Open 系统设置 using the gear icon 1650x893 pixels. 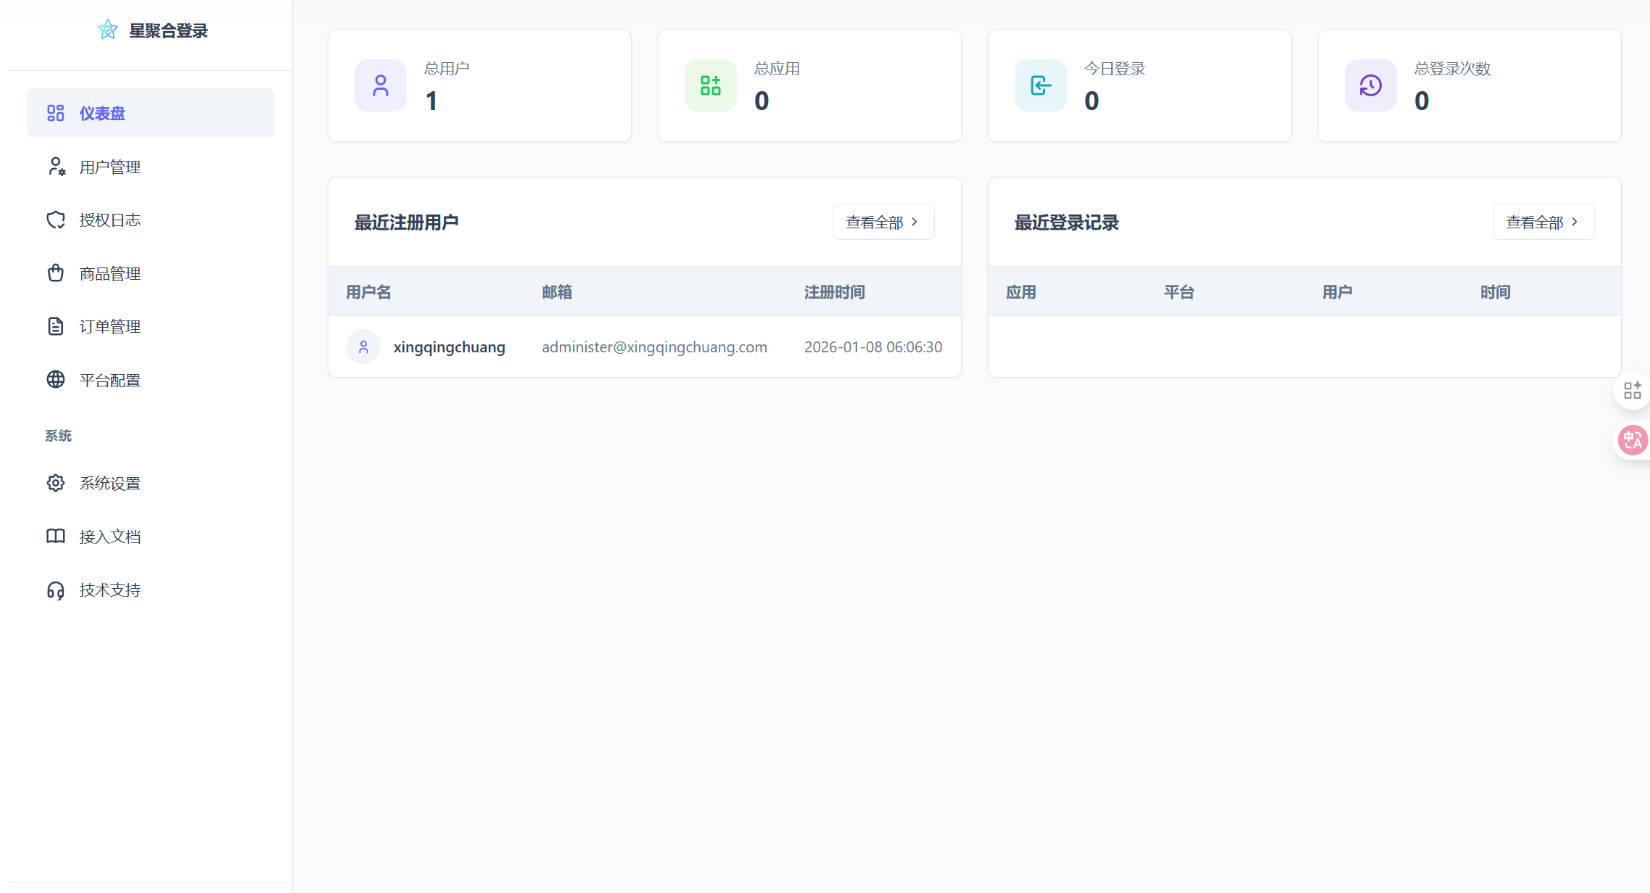(56, 483)
